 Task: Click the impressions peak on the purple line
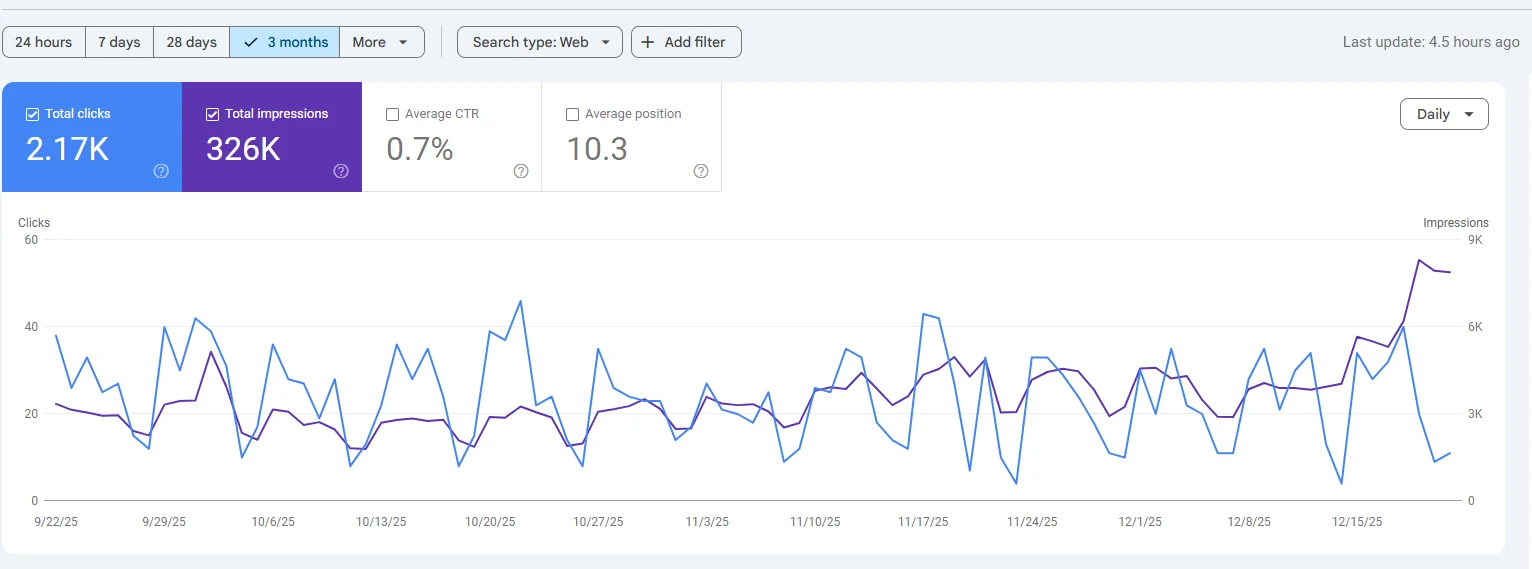[1419, 260]
